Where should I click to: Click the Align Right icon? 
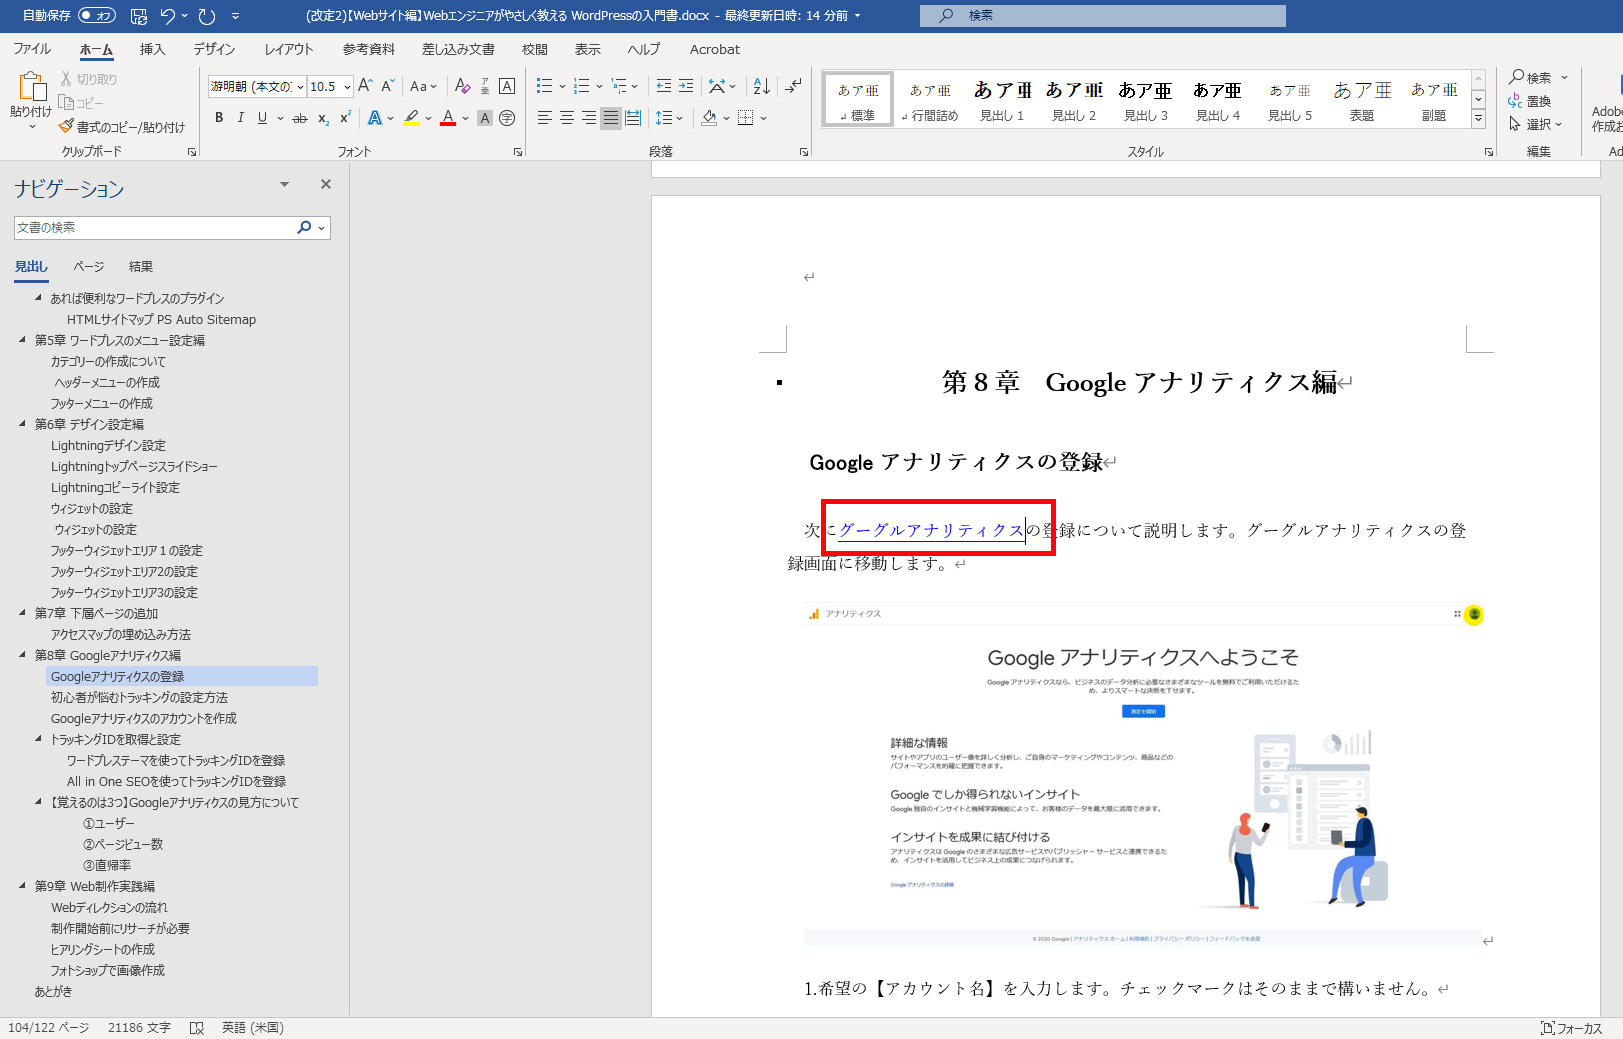tap(589, 118)
